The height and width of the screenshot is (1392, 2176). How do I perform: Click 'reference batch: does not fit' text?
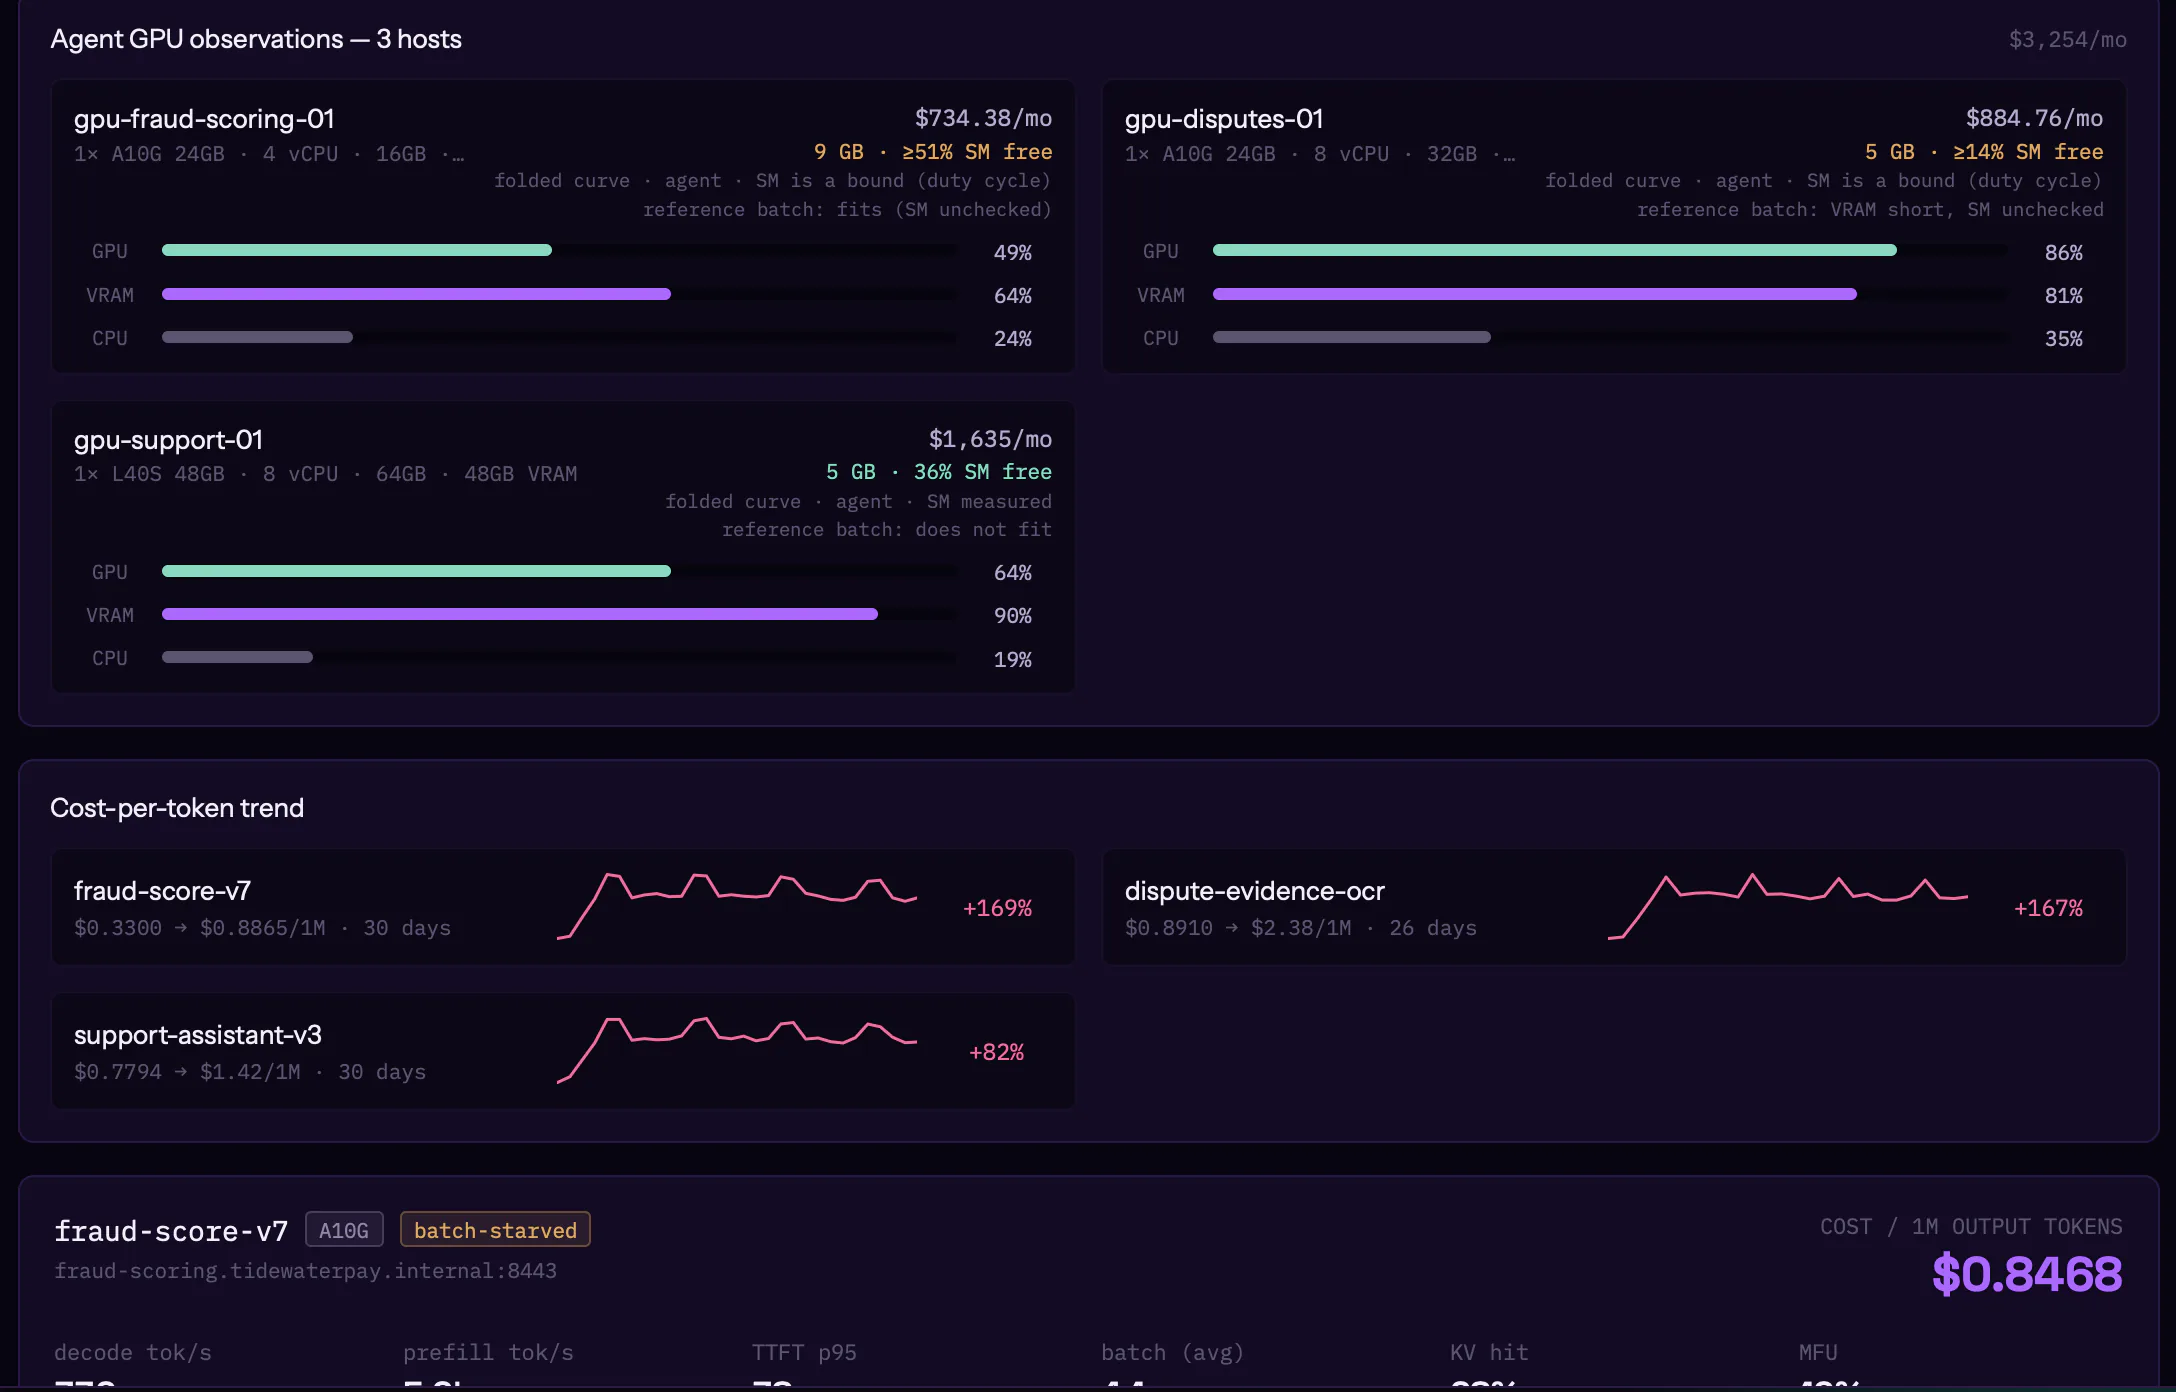click(887, 530)
